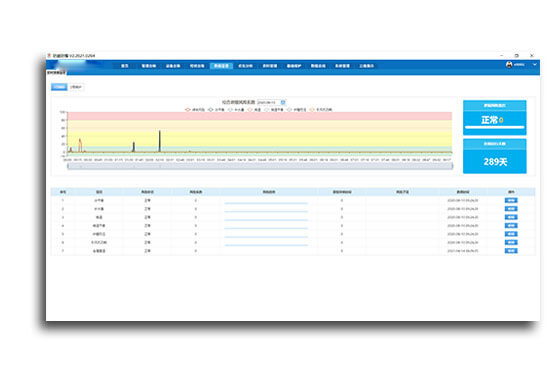Image resolution: width=550 pixels, height=375 pixels.
Task: Click the 289-day counter card
Action: tap(495, 156)
